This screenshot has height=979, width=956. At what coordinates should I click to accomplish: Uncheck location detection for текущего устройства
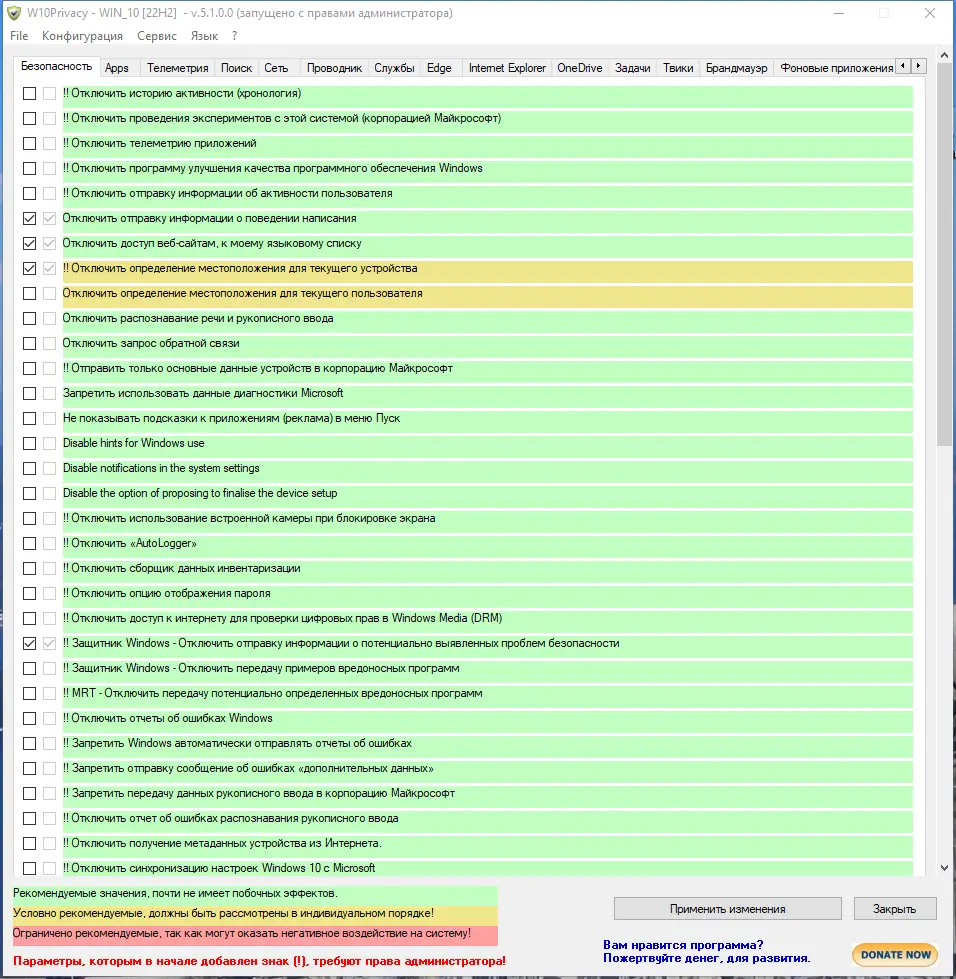[29, 268]
